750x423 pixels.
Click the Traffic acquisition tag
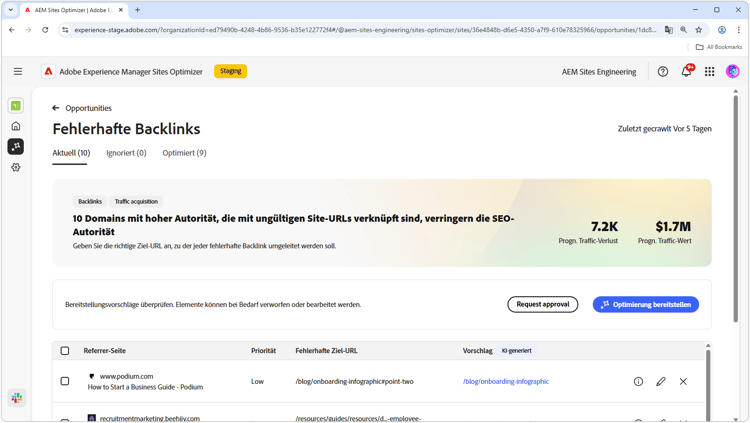coord(136,201)
